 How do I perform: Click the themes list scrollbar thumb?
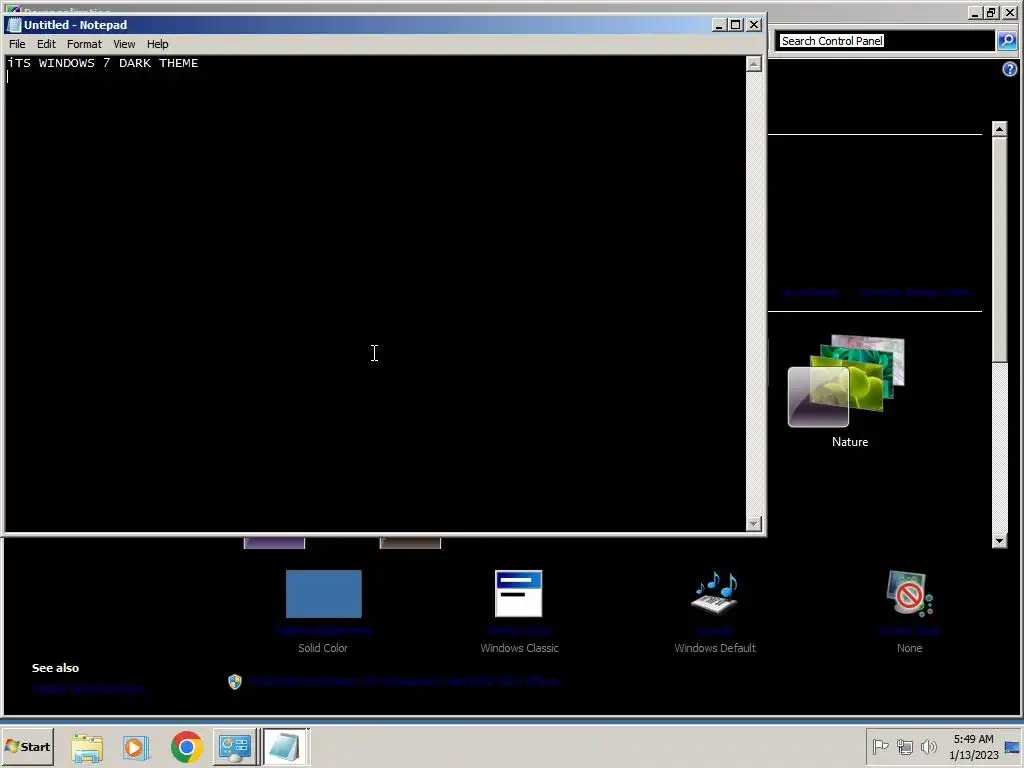tap(999, 249)
